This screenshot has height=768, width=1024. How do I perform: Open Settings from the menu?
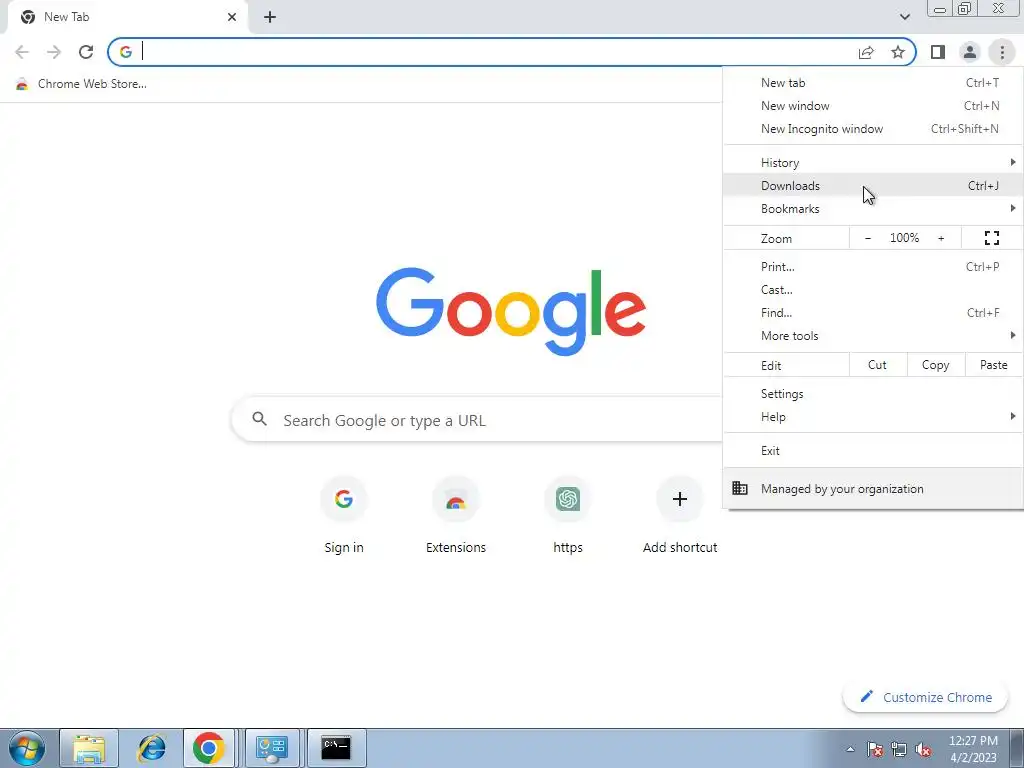[x=873, y=394]
